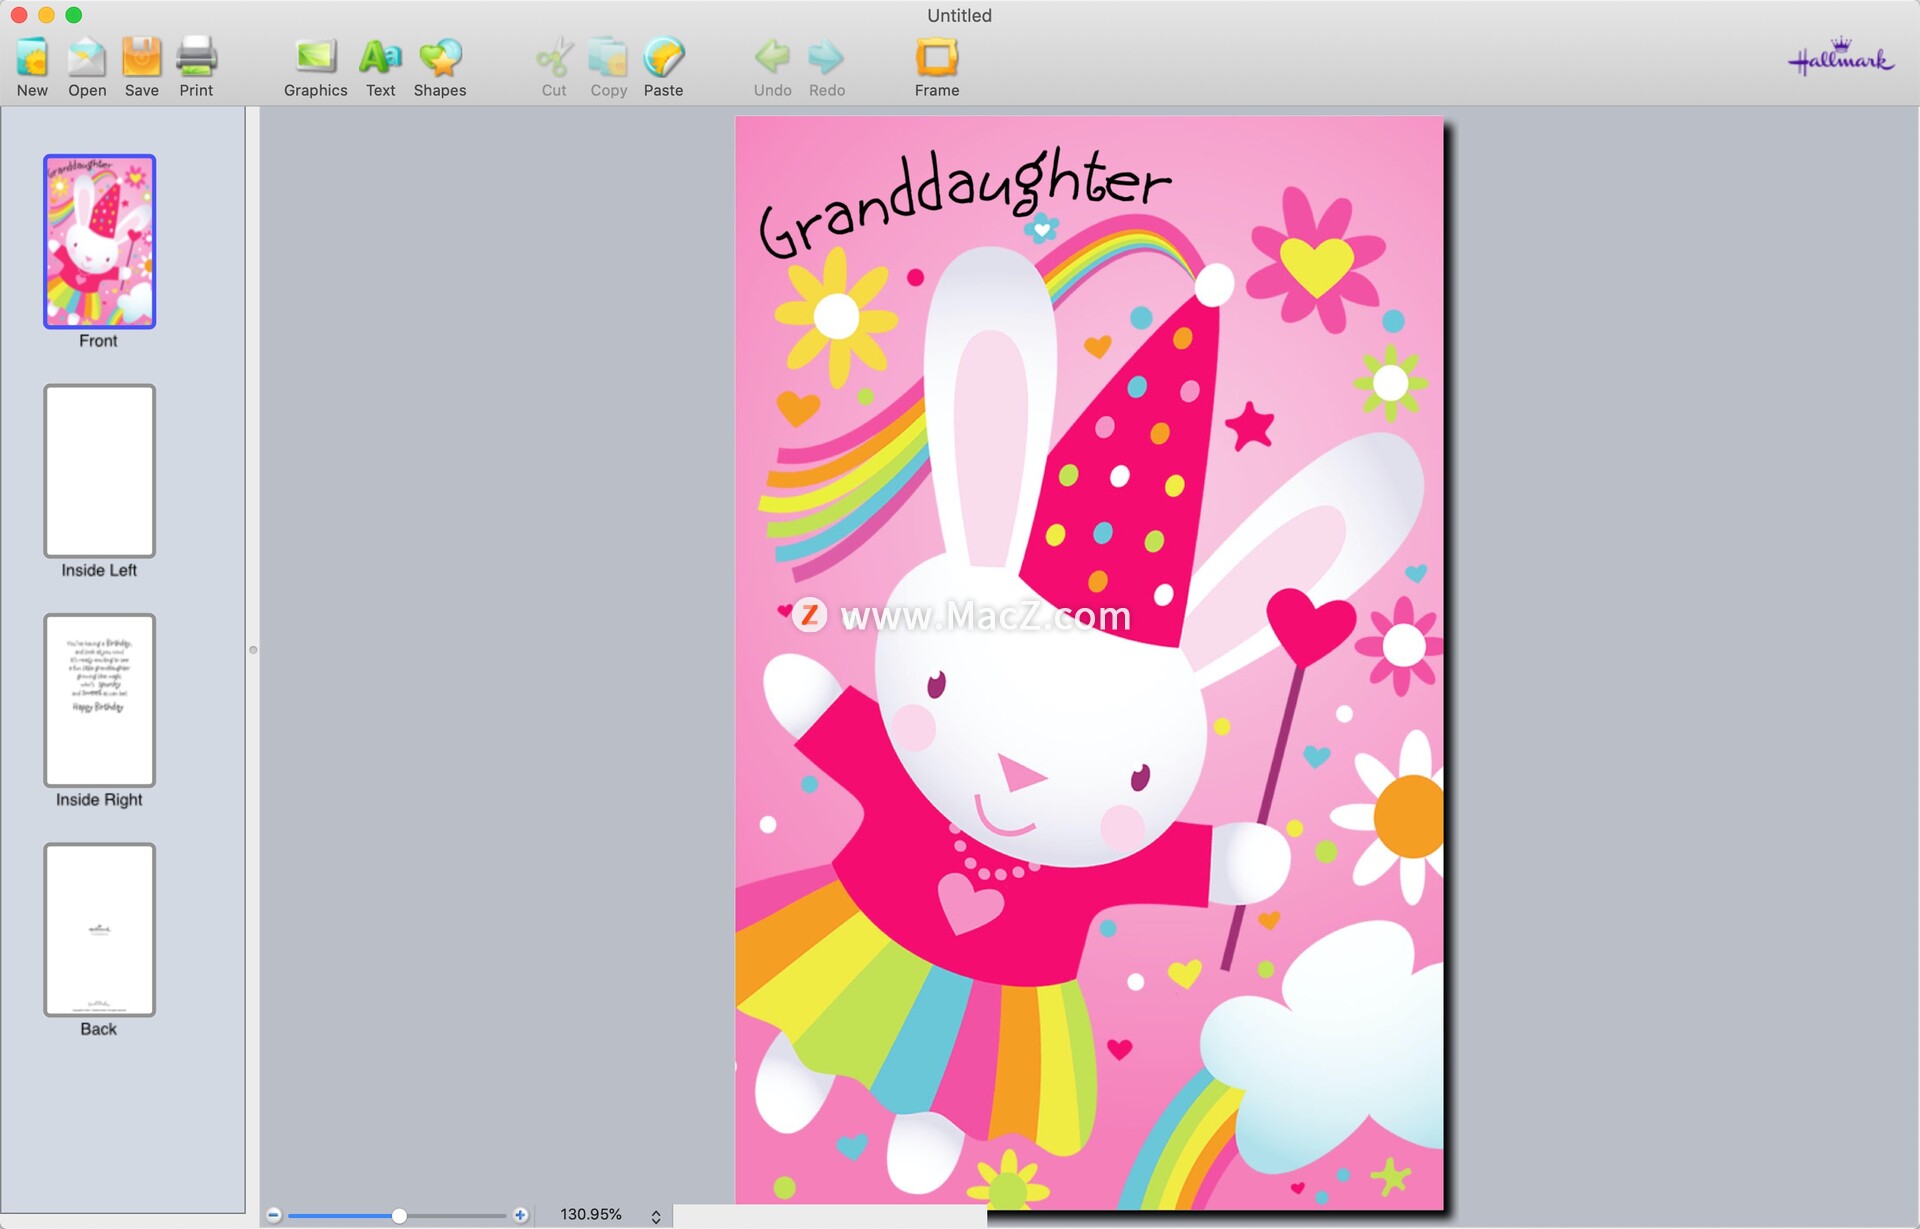Print the card with Print icon
1920x1229 pixels.
pyautogui.click(x=196, y=58)
